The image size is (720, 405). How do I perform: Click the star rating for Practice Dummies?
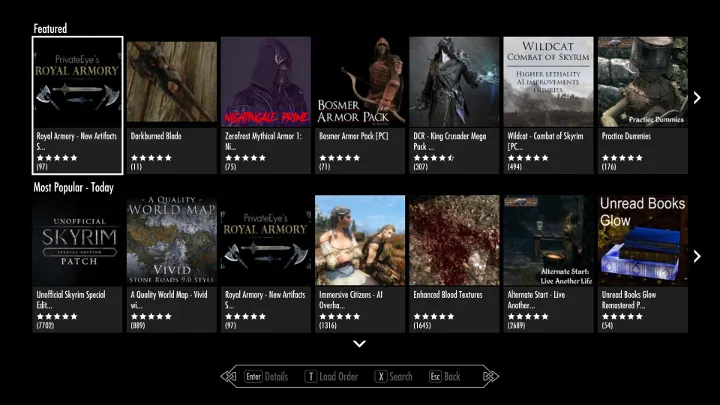(622, 158)
